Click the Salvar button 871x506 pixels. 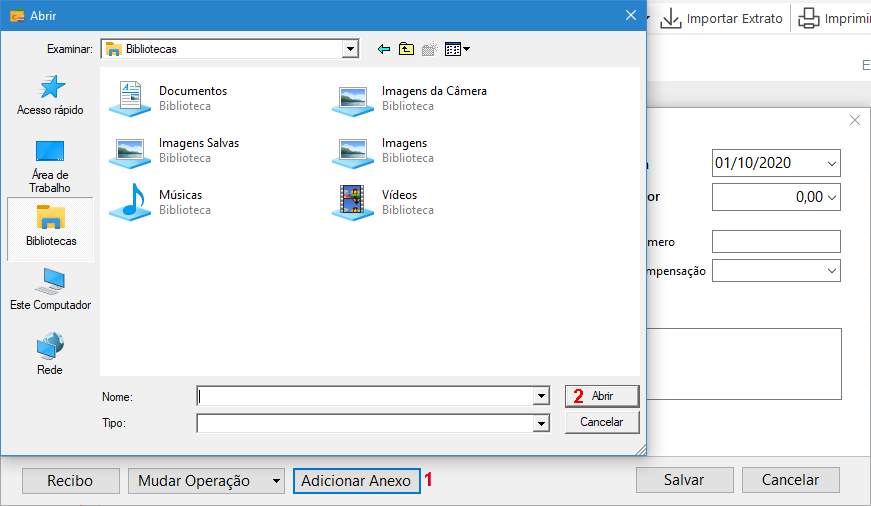[684, 480]
